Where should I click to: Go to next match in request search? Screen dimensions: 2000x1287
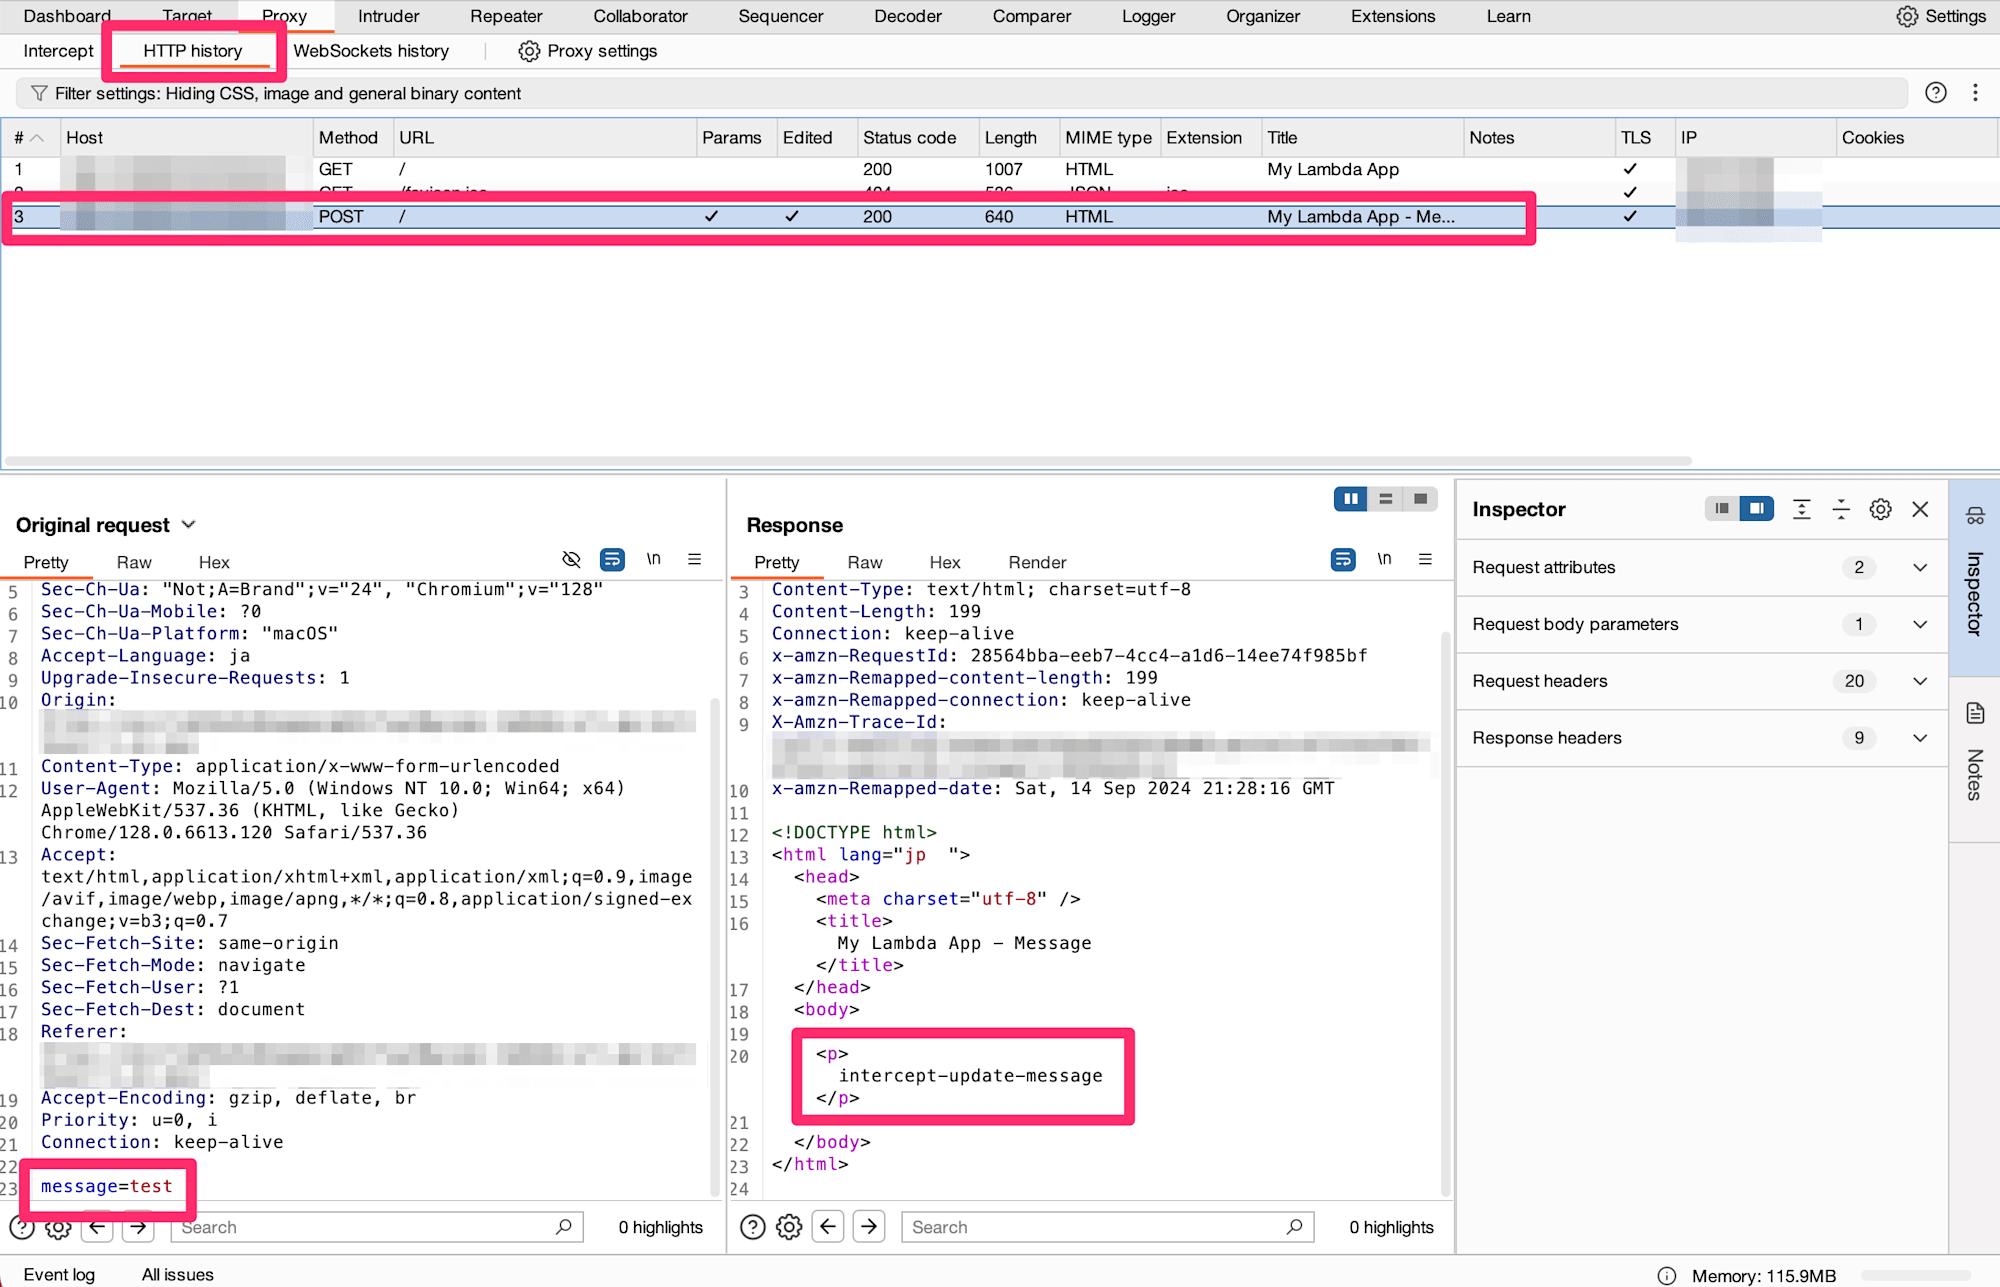coord(138,1227)
